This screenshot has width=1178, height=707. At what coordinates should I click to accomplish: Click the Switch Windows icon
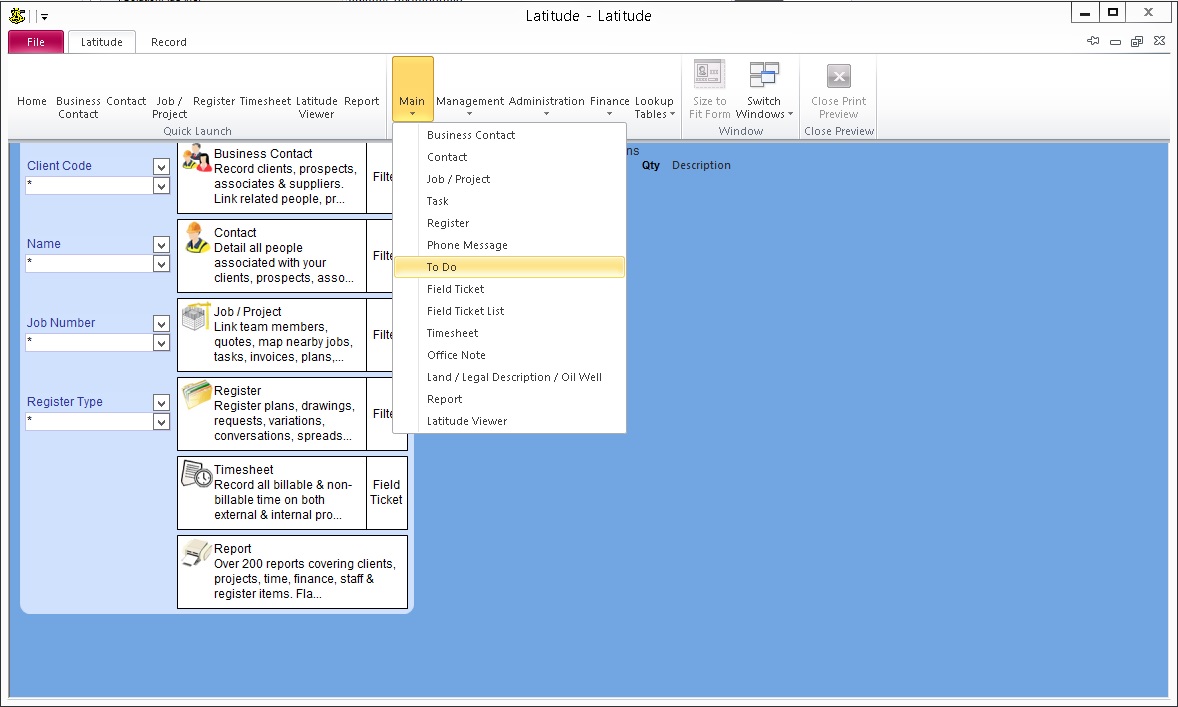764,76
